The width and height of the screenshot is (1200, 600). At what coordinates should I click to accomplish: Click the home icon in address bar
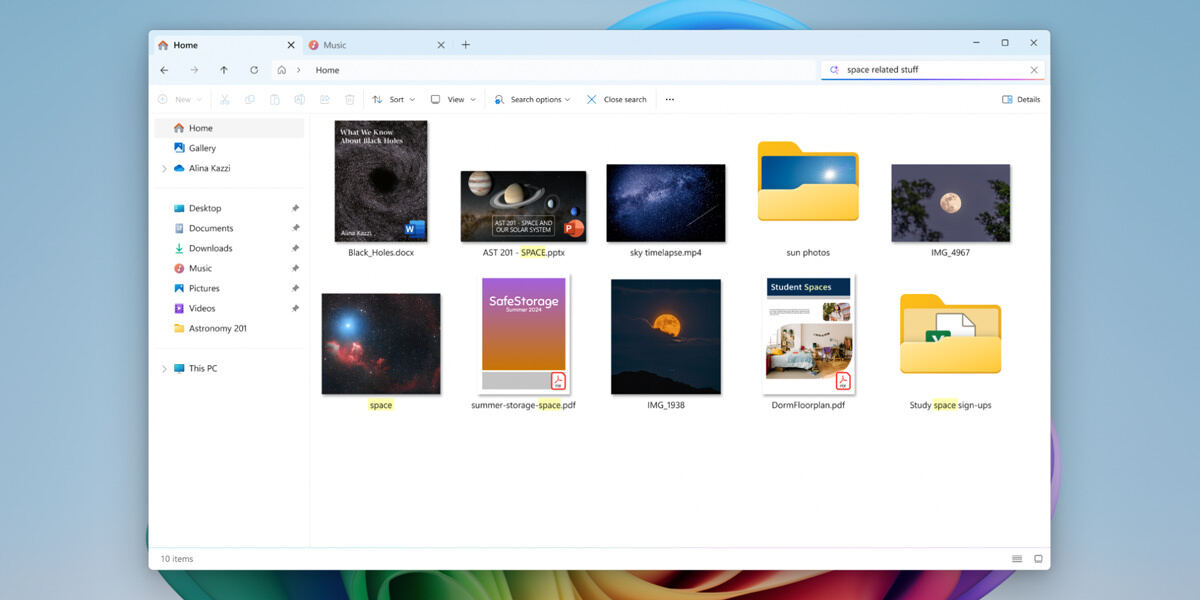pyautogui.click(x=282, y=70)
